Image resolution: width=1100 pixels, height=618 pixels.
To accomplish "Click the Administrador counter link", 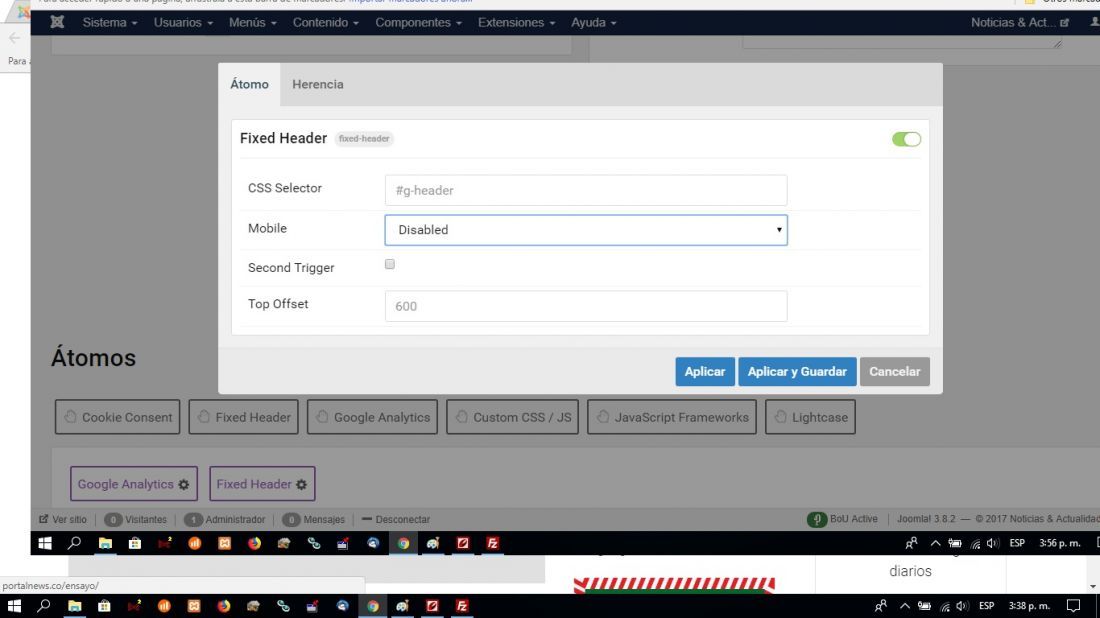I will tap(224, 520).
